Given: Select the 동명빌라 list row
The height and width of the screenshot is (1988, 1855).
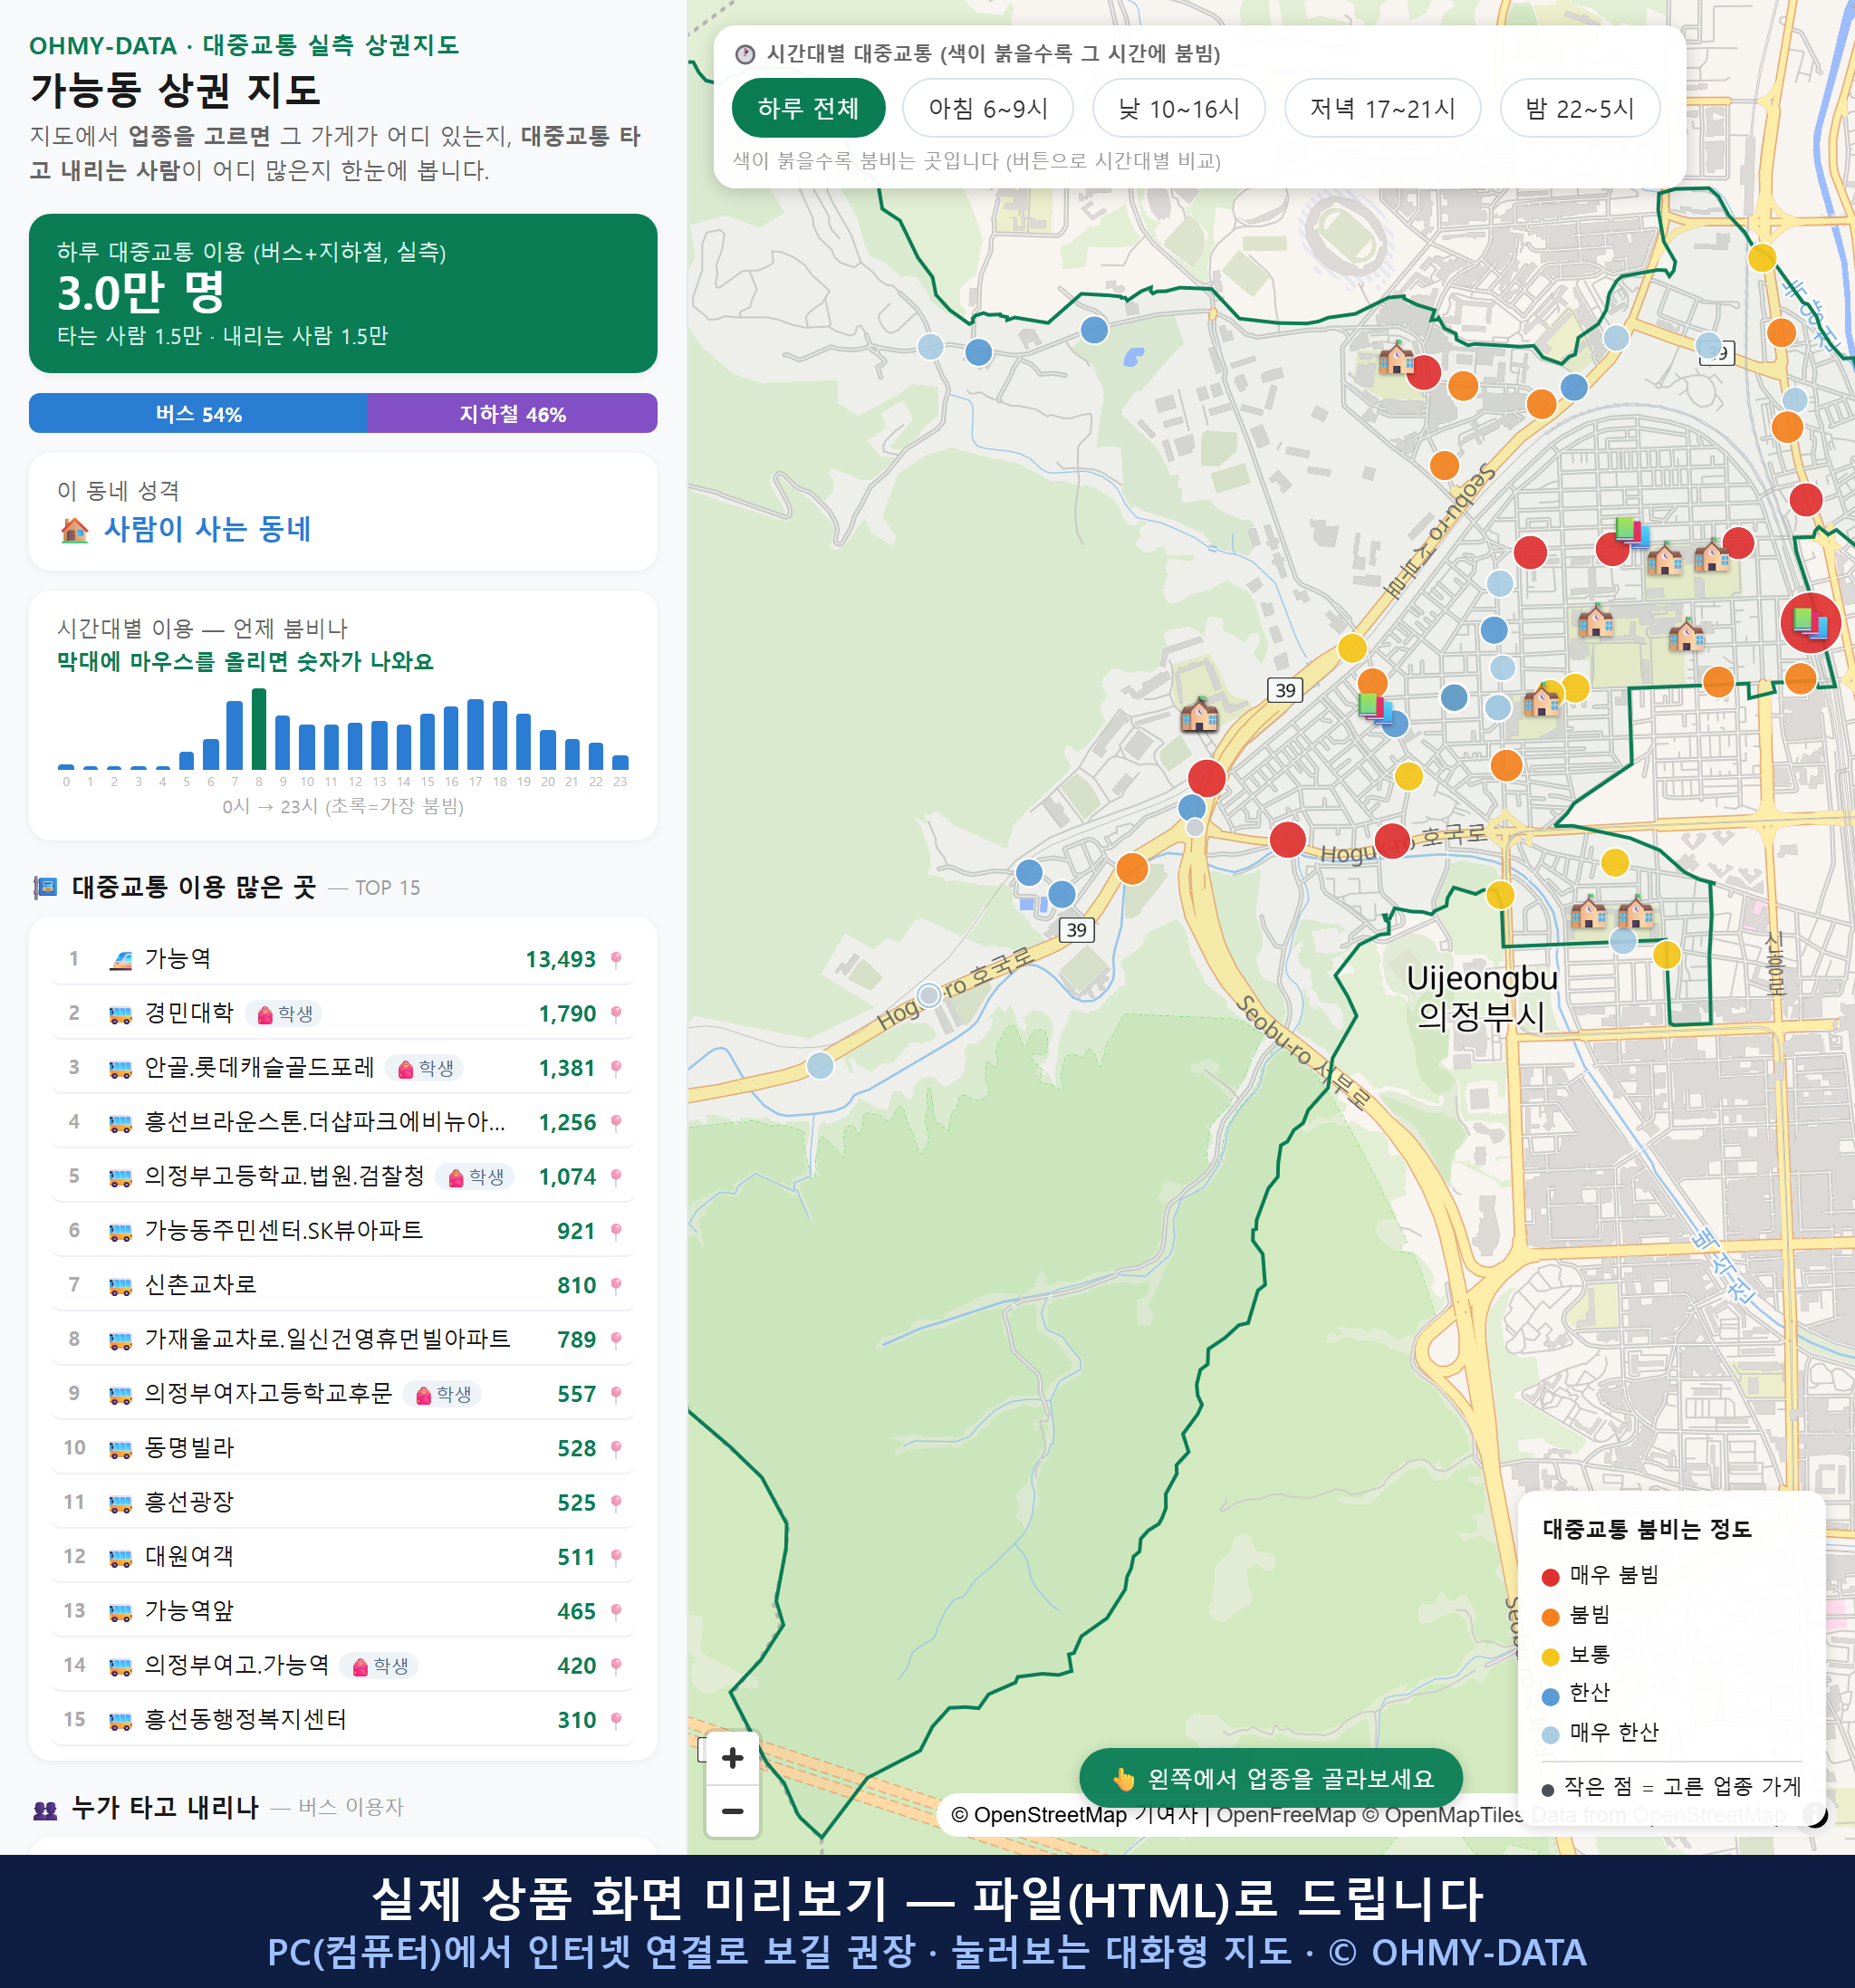Looking at the screenshot, I should (343, 1448).
